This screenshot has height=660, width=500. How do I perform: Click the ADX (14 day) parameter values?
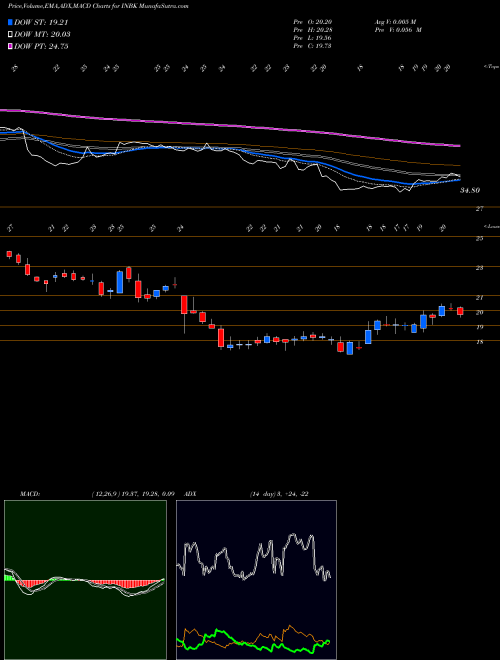point(279,494)
